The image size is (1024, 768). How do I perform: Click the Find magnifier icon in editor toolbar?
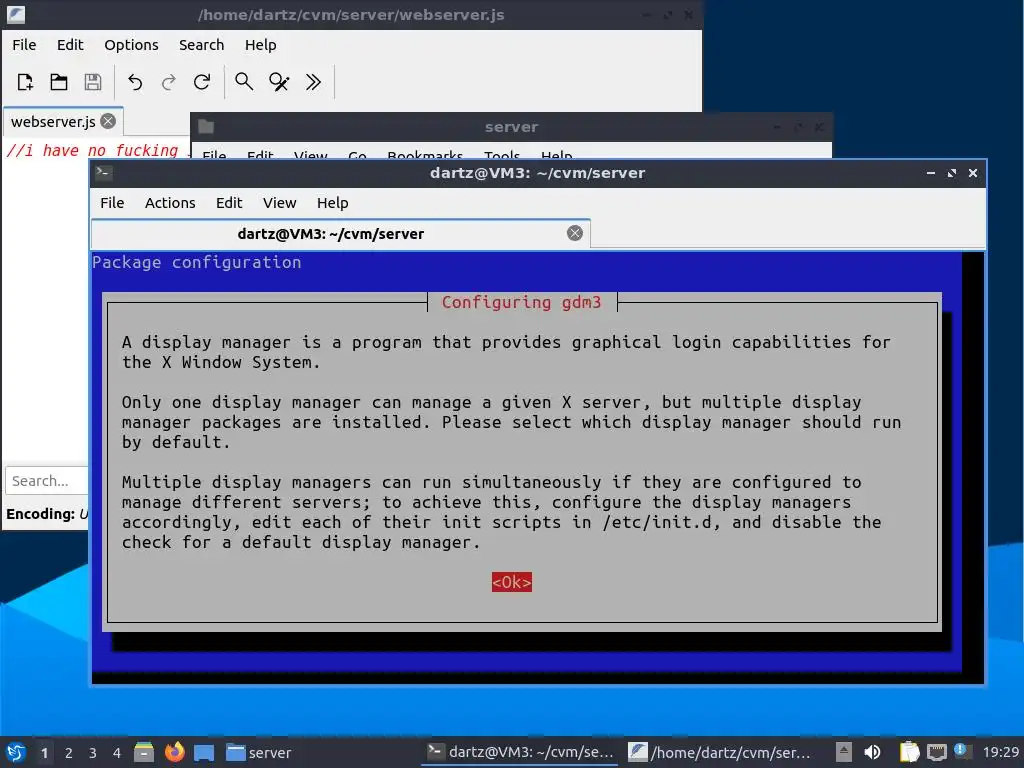click(x=244, y=82)
